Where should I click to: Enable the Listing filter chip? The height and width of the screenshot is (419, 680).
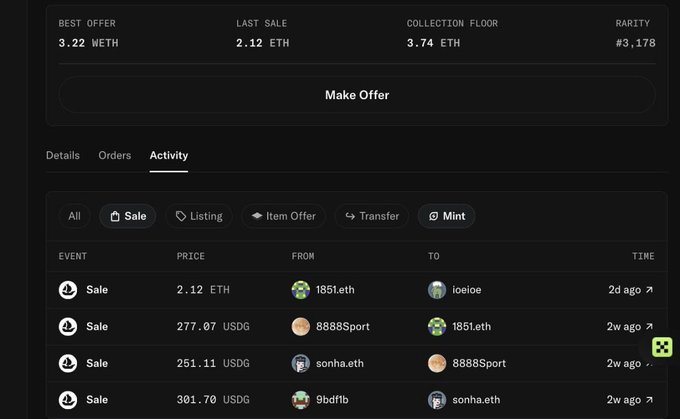(x=199, y=216)
